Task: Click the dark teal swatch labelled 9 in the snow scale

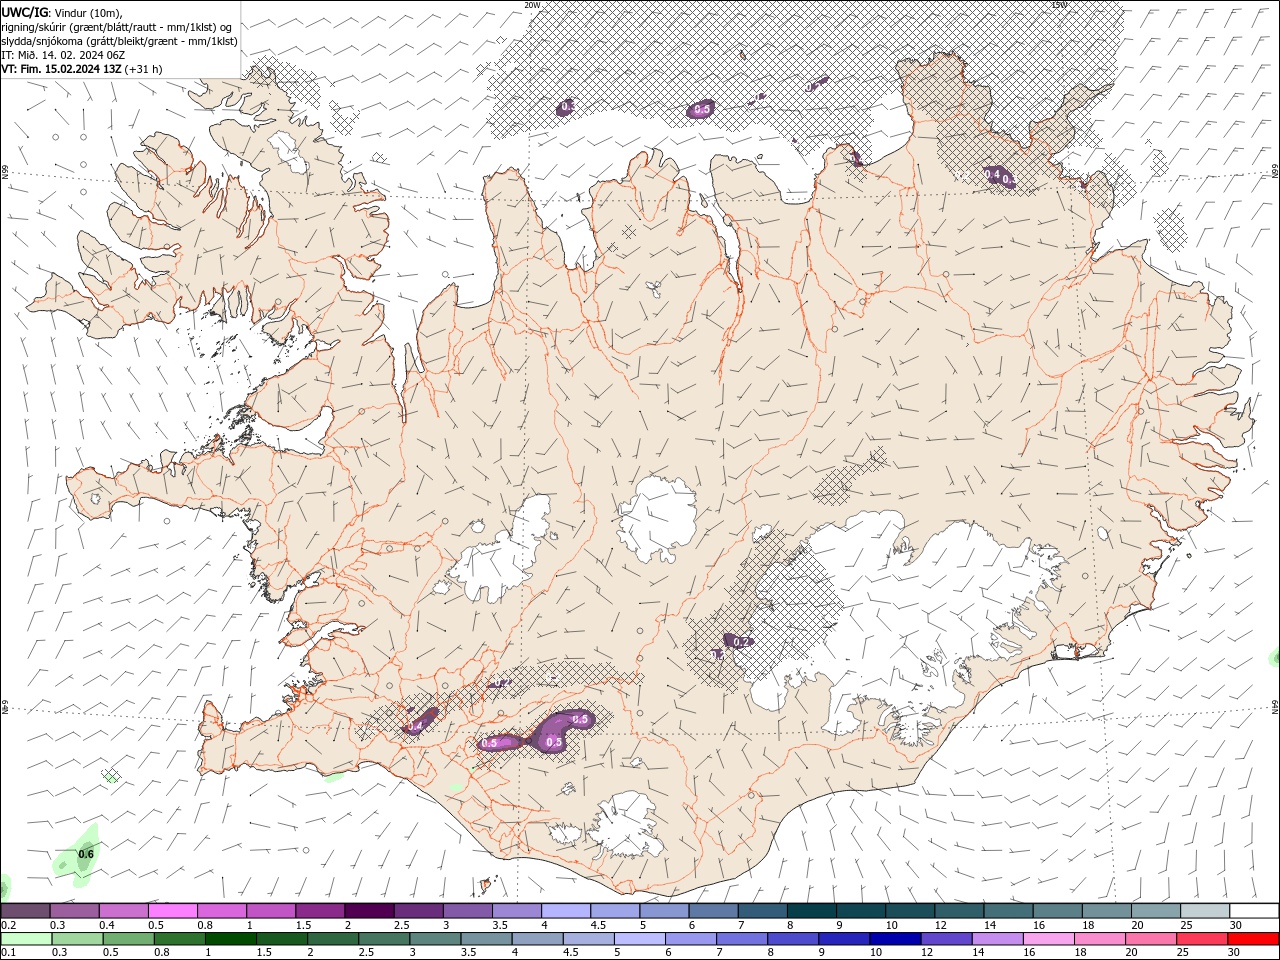Action: (861, 911)
